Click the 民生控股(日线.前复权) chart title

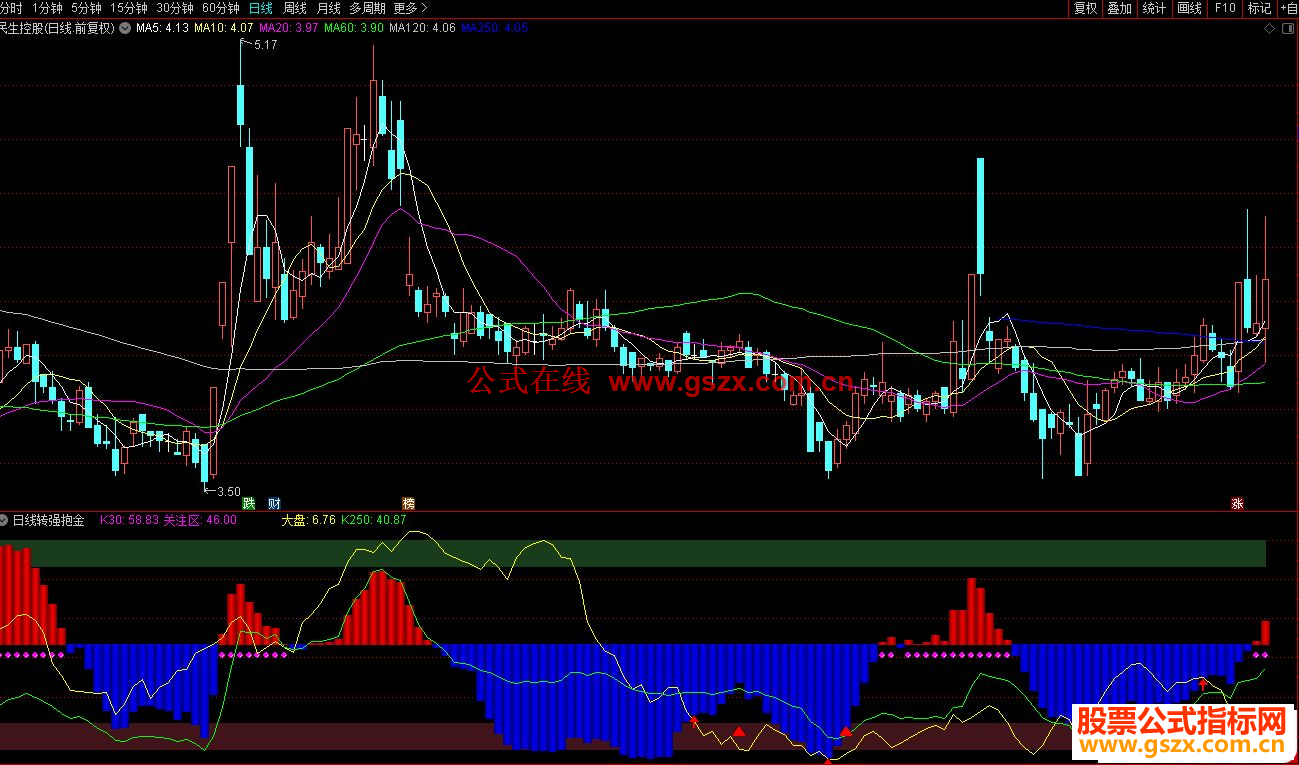tap(57, 28)
